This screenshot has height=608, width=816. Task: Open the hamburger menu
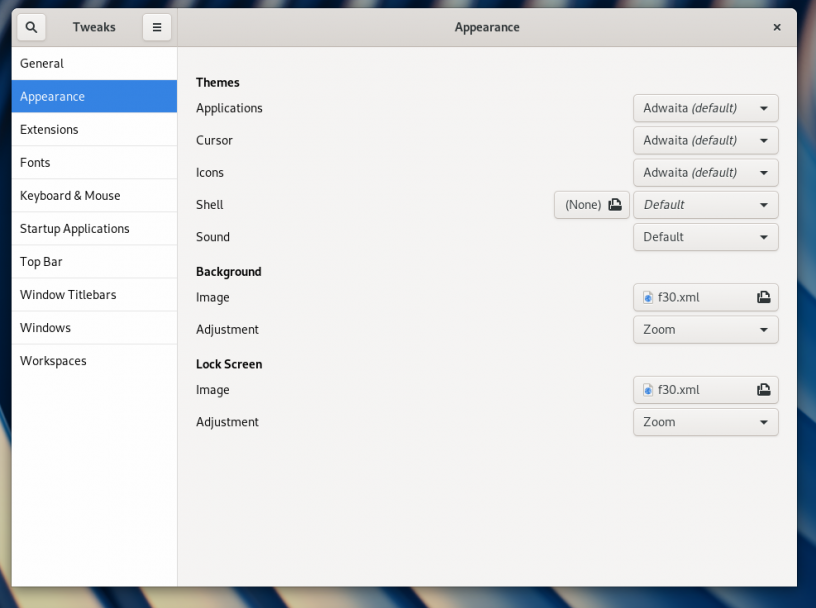[156, 27]
